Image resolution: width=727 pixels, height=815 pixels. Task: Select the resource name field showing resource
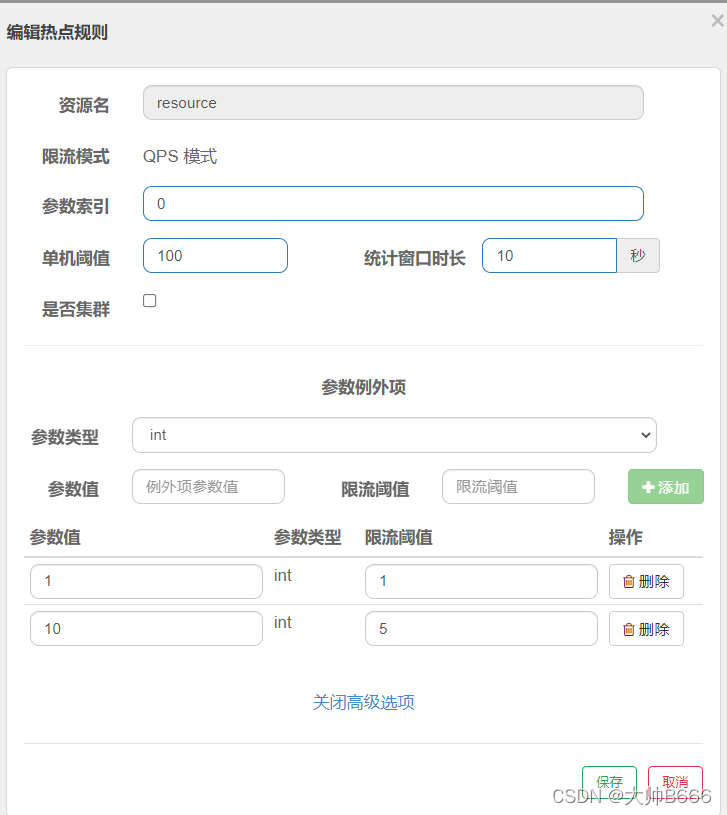[393, 102]
